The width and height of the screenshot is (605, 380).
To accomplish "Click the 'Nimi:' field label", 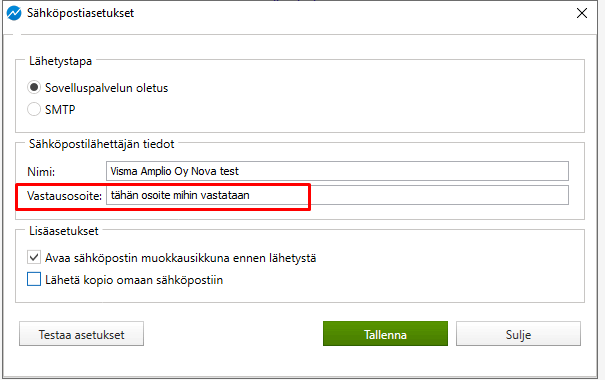I will (x=41, y=172).
